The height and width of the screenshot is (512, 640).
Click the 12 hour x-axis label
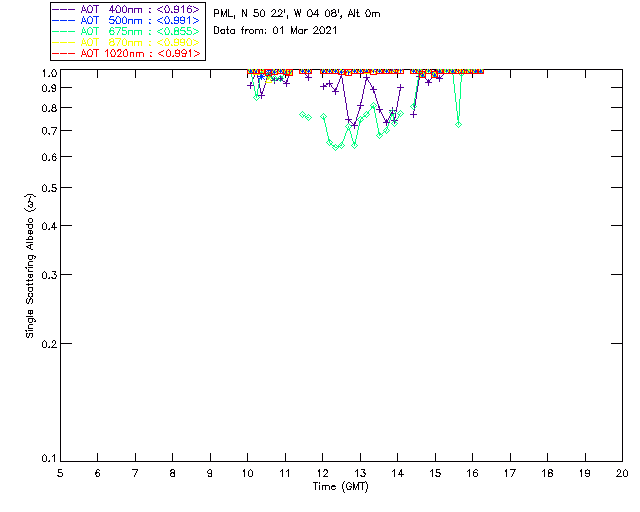click(x=322, y=473)
